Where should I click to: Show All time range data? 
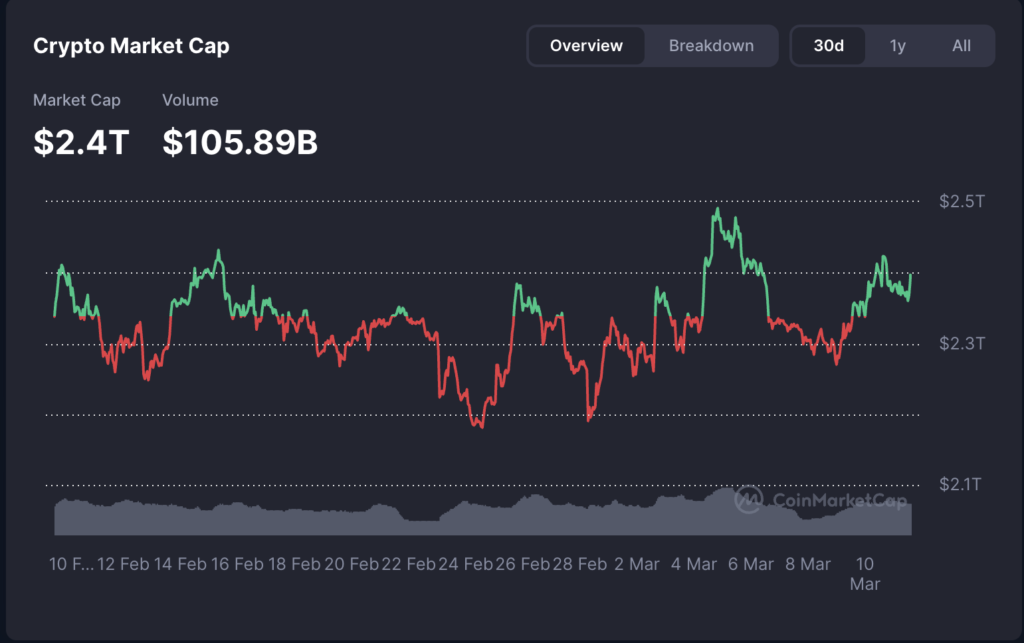[961, 46]
